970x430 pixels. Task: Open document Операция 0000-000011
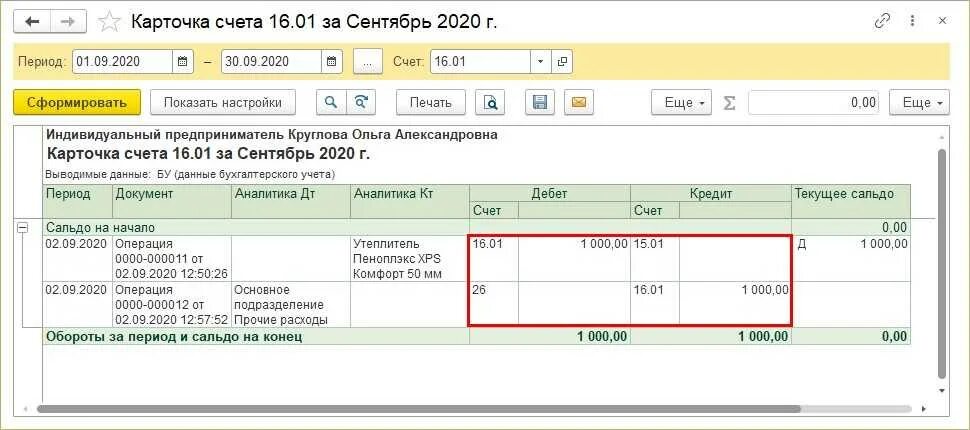tap(172, 259)
